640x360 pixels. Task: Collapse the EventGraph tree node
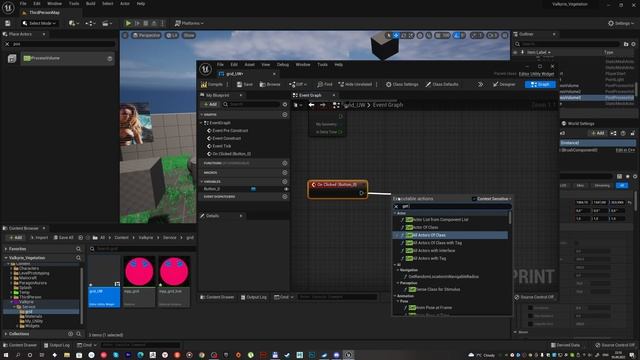pos(201,123)
